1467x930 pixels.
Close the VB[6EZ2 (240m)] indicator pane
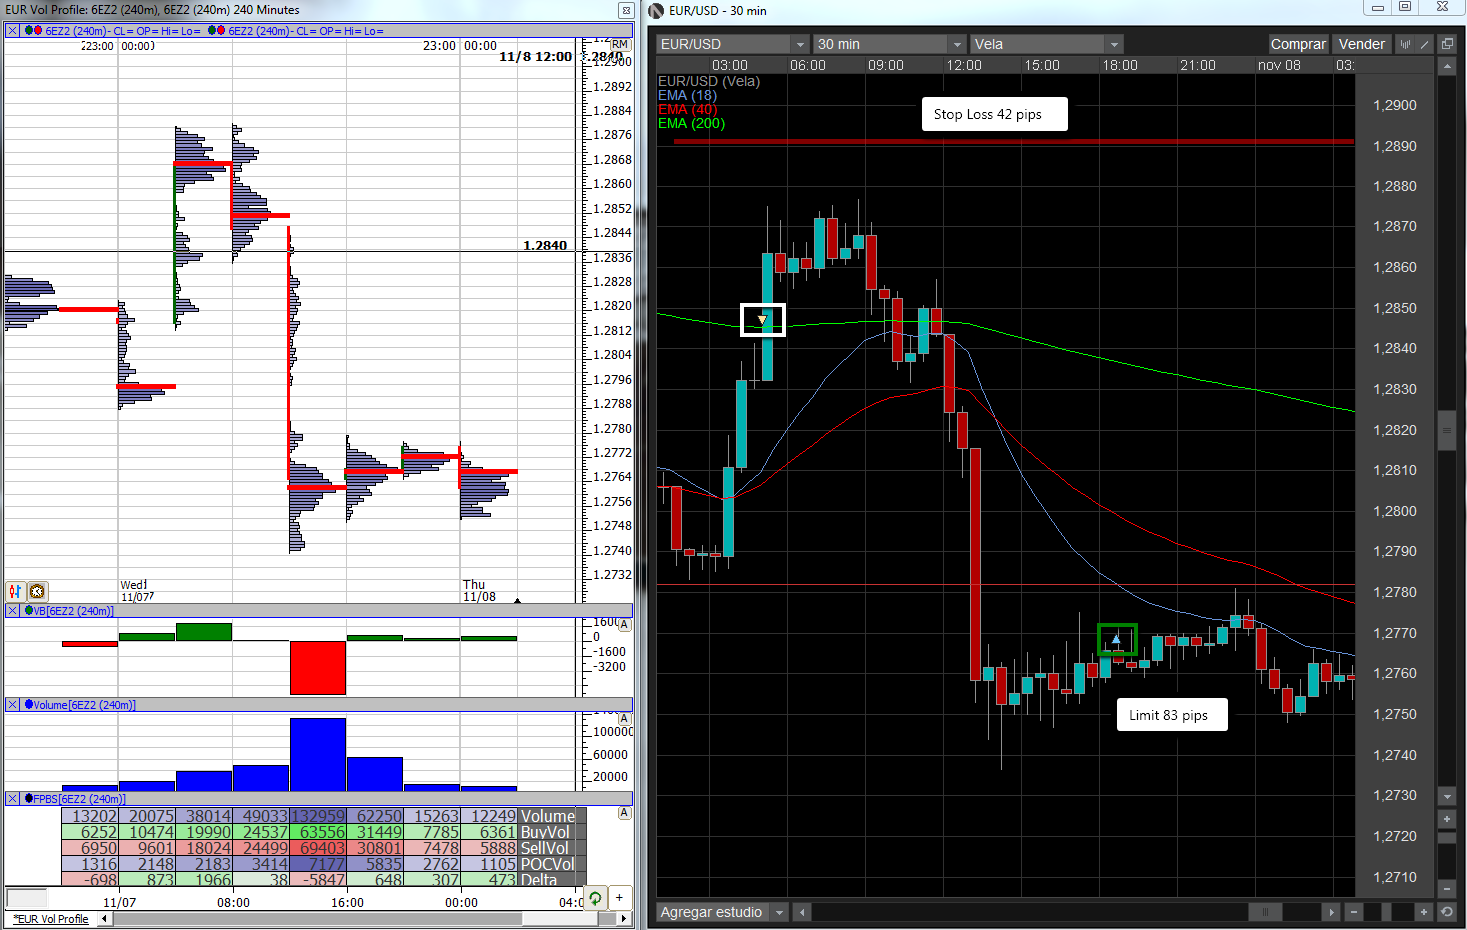tap(12, 611)
